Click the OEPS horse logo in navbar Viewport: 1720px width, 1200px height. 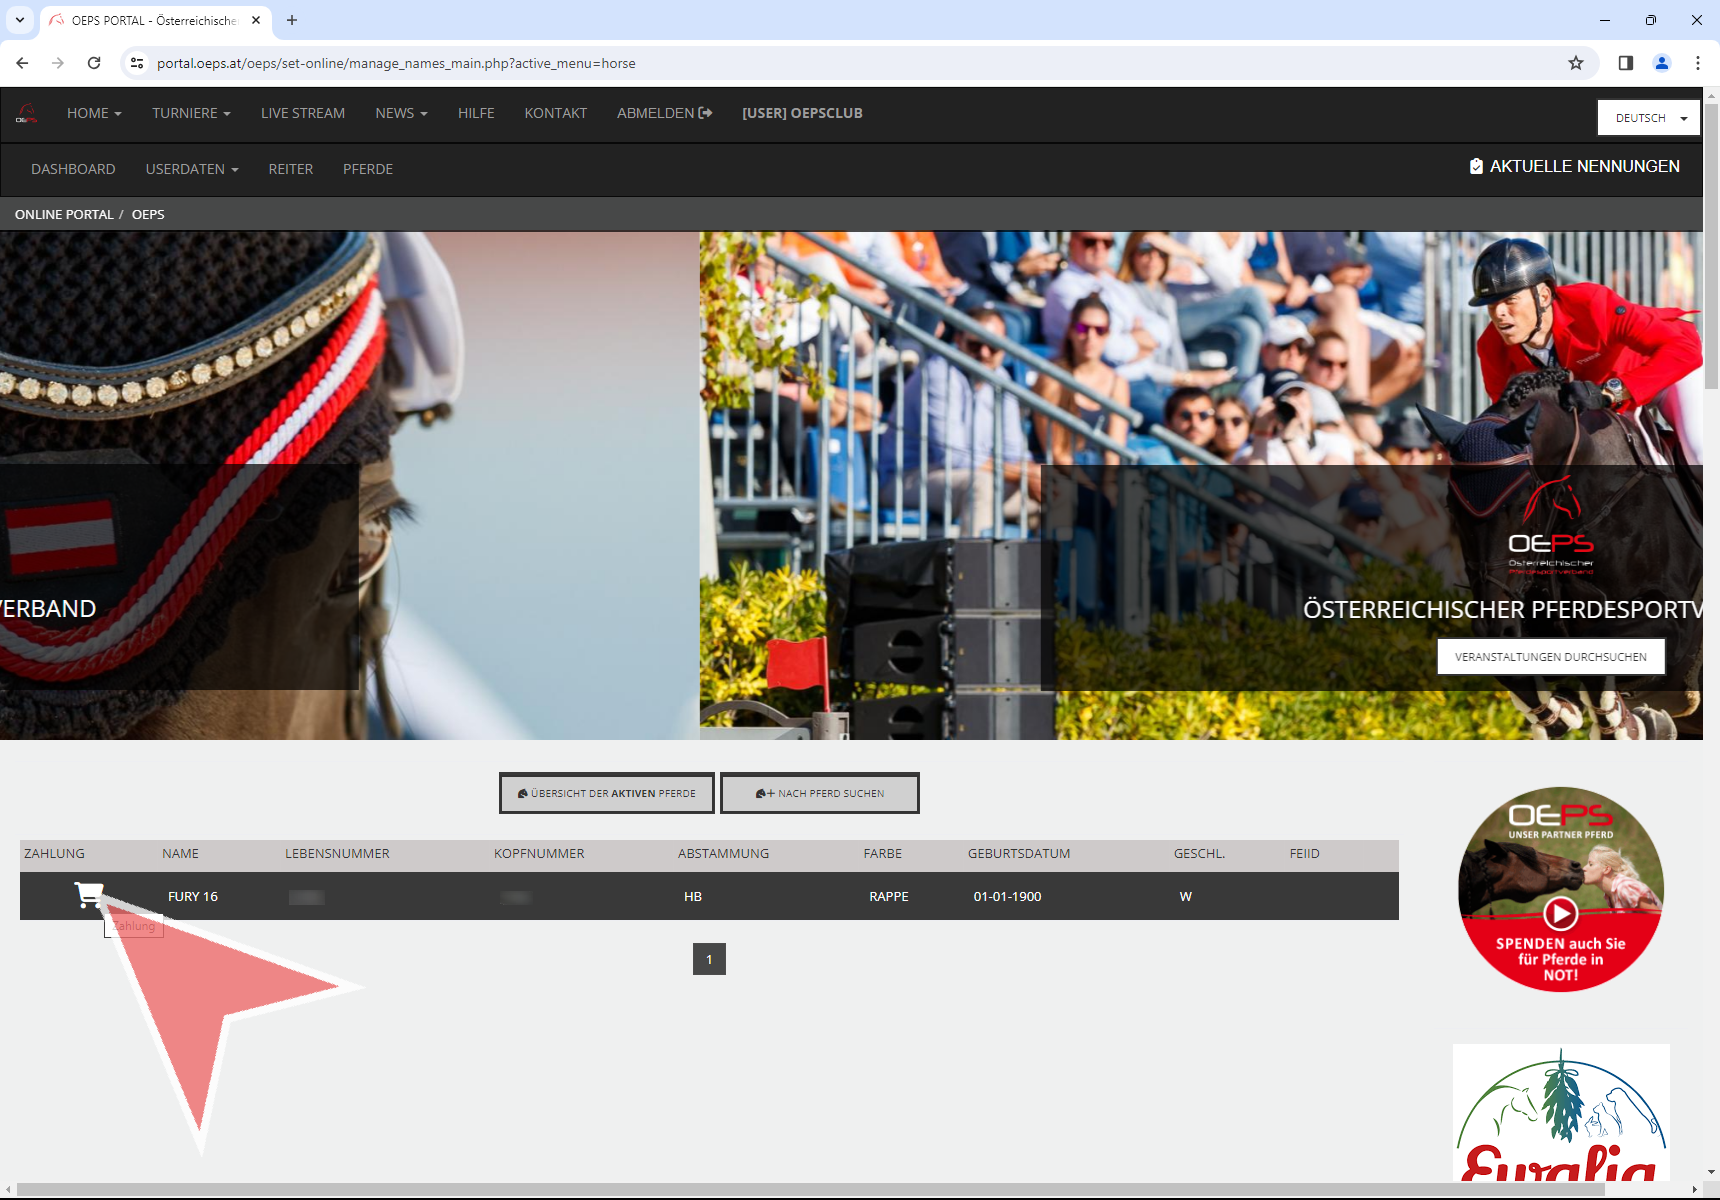point(27,114)
